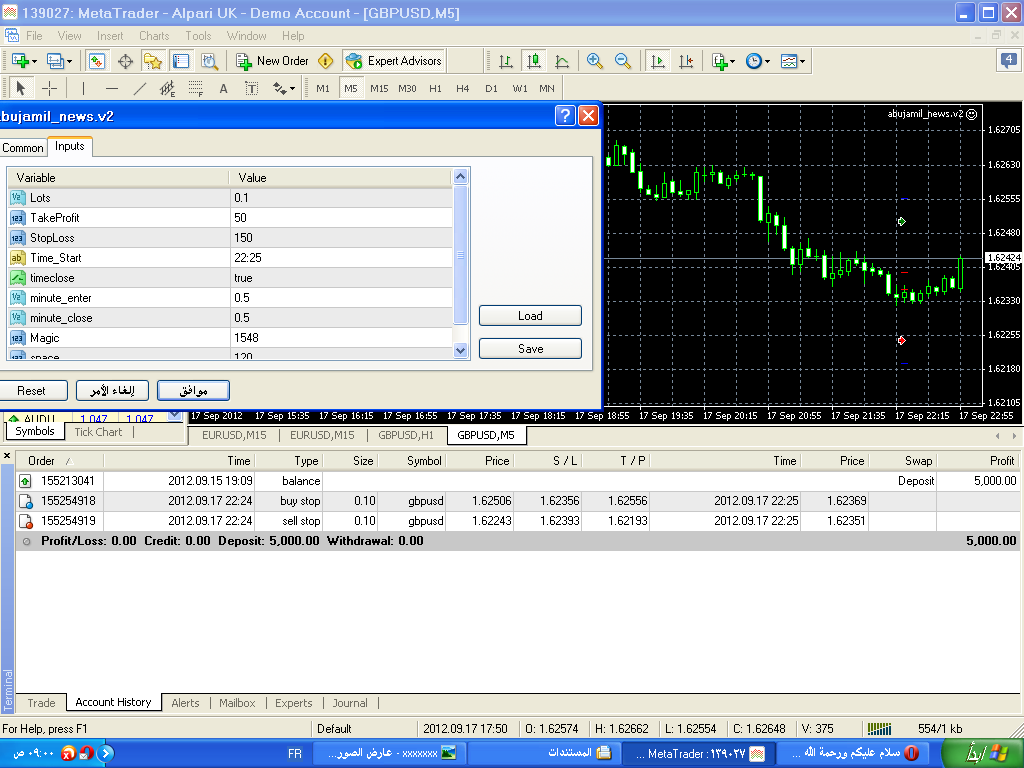Open the Charts menu
The image size is (1024, 768).
[154, 36]
